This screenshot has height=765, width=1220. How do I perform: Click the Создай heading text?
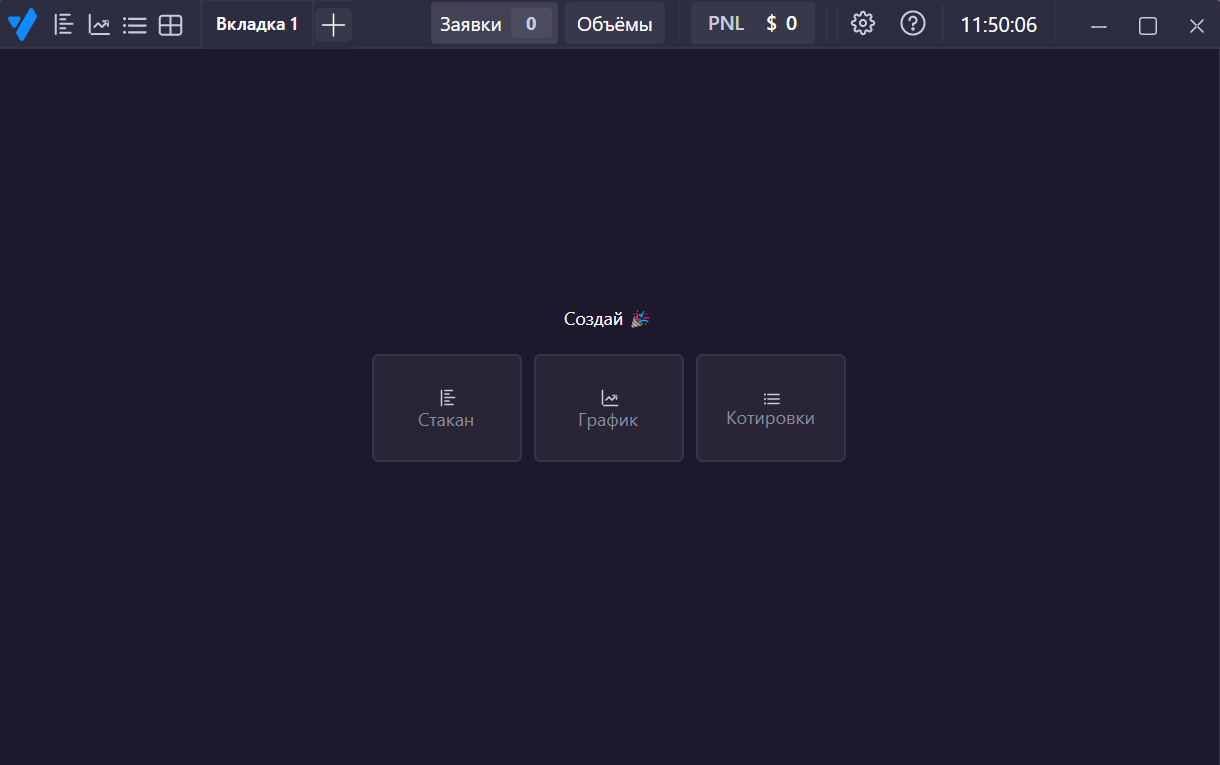pos(594,319)
